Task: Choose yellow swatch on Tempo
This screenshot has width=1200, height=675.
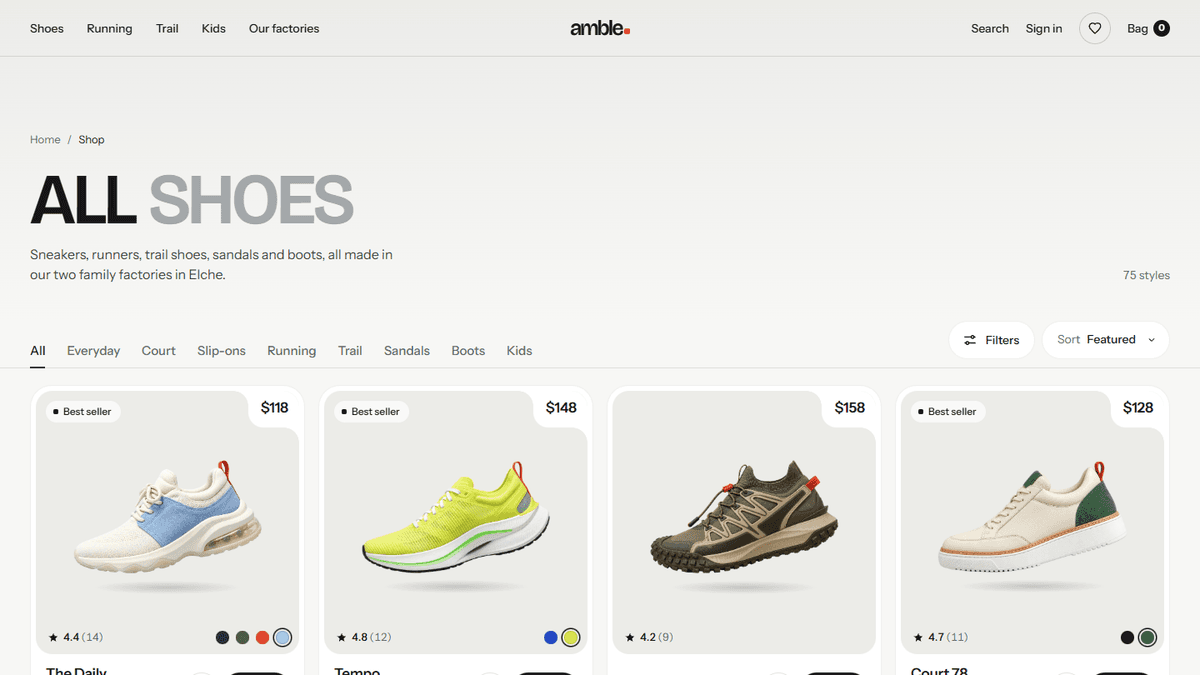Action: (571, 638)
